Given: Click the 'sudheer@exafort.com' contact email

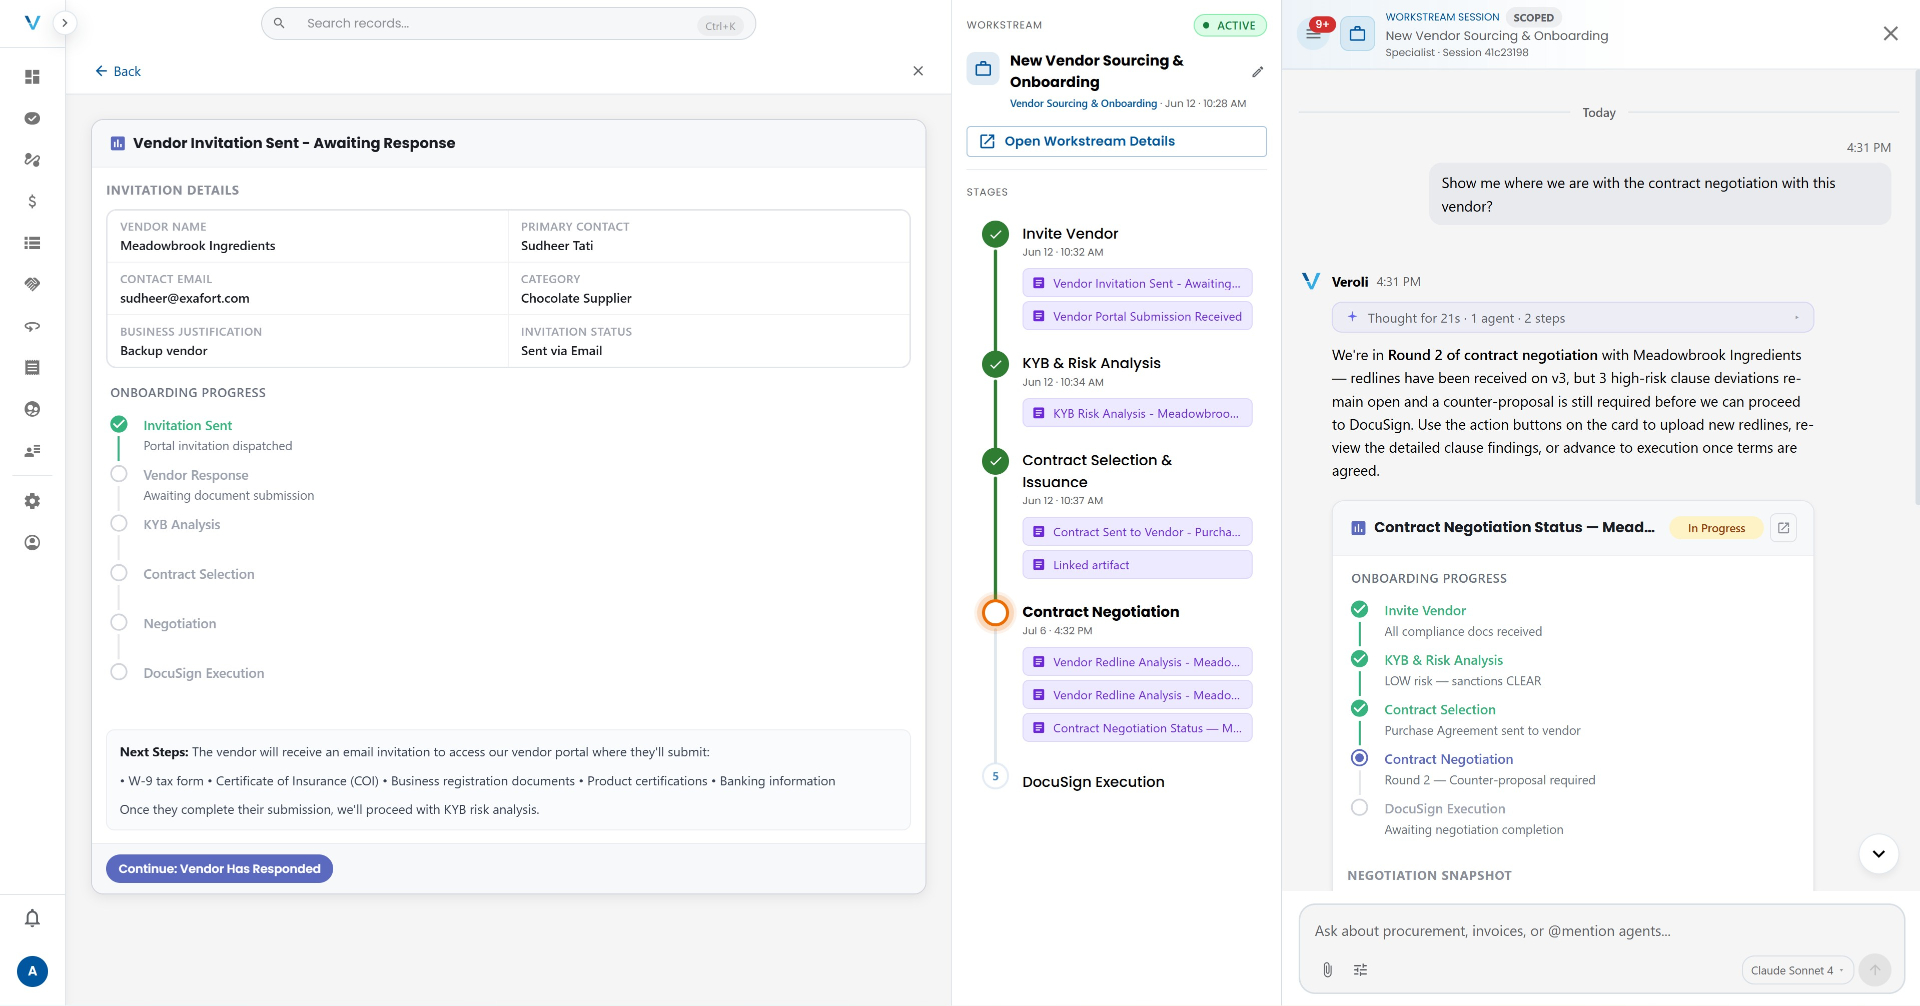Looking at the screenshot, I should point(185,298).
